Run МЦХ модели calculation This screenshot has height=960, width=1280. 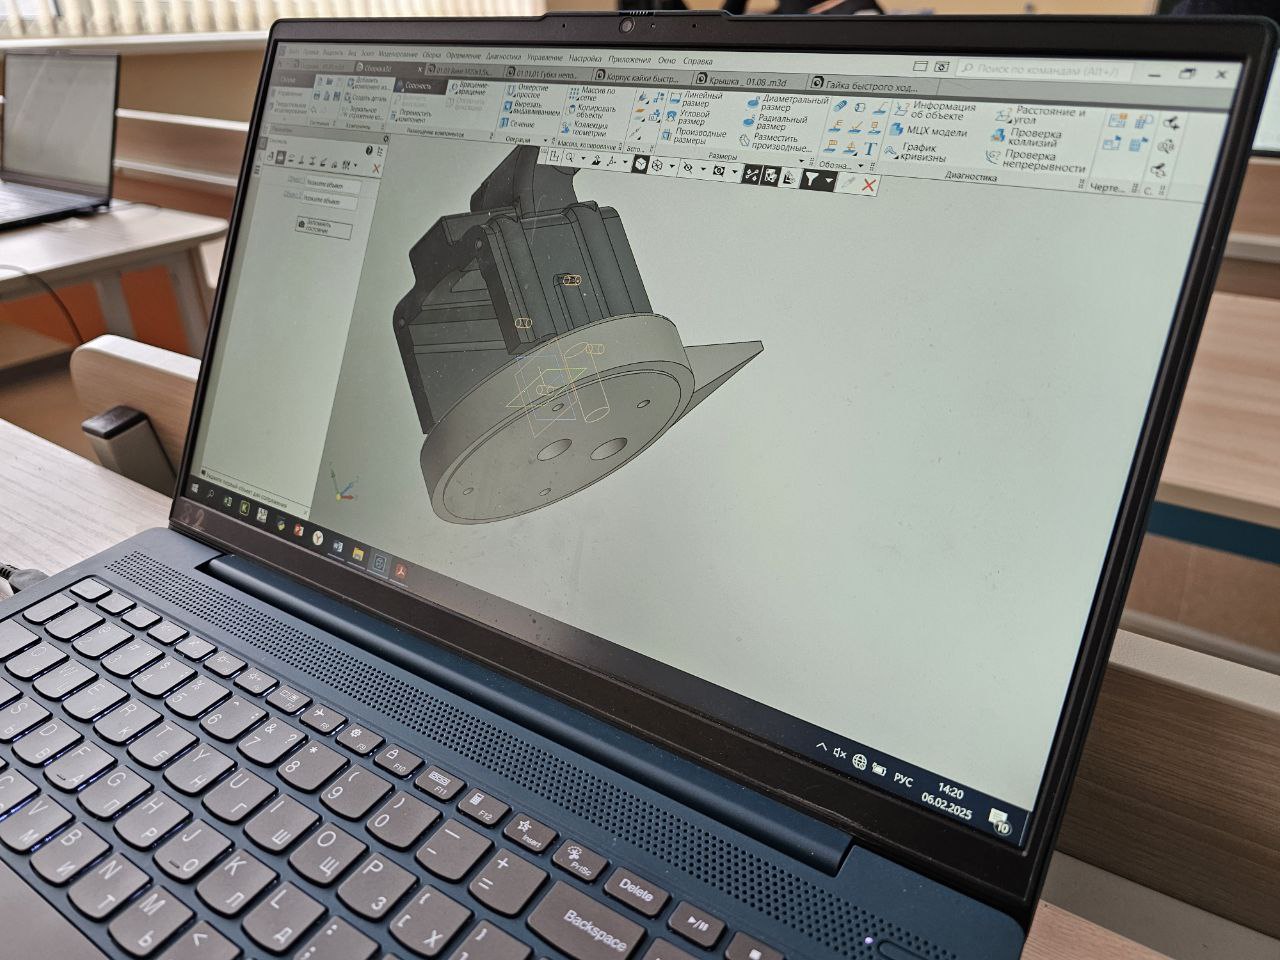[929, 131]
